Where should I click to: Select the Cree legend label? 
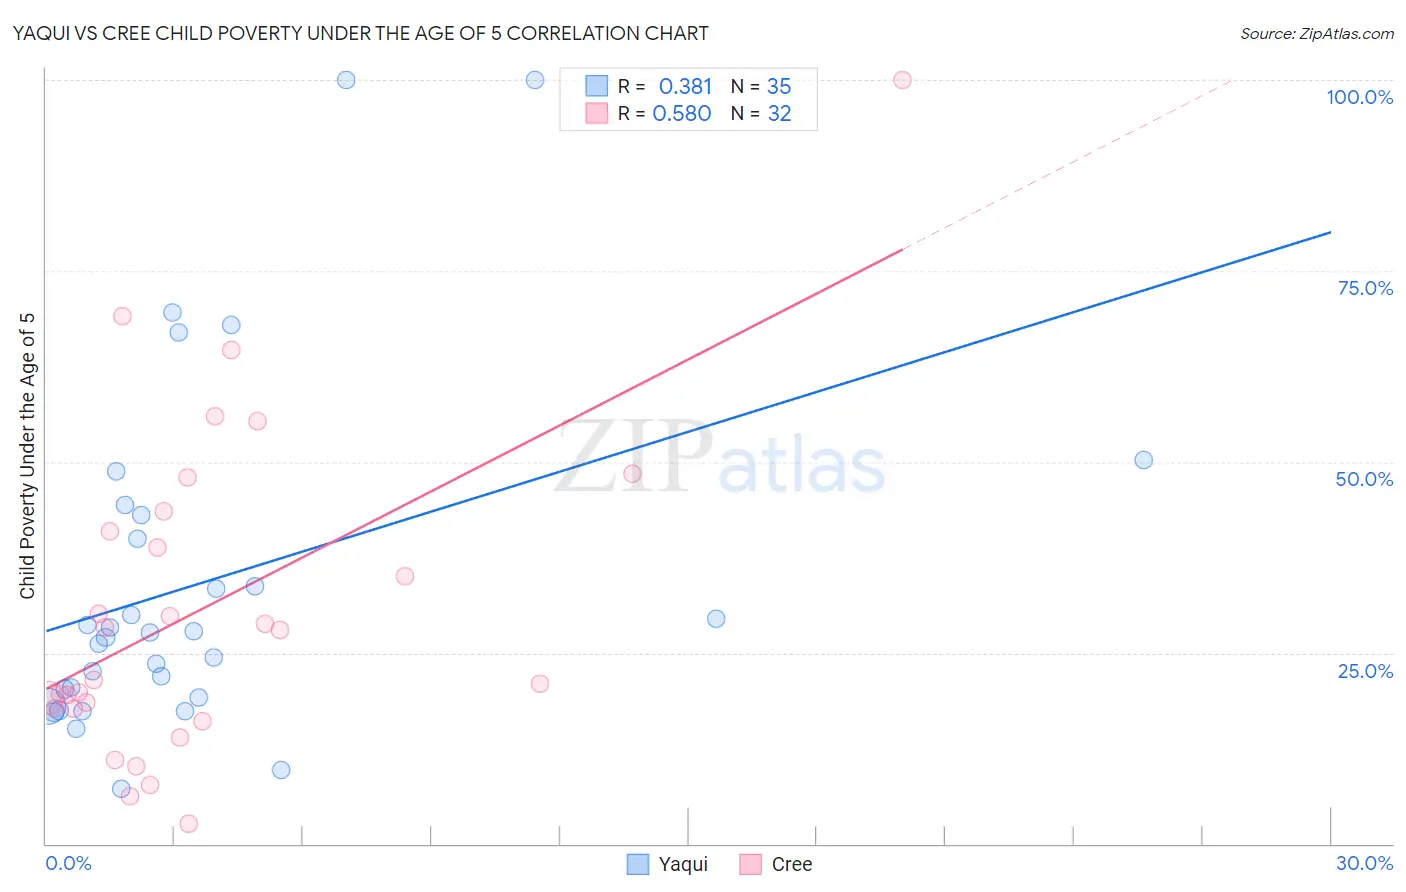792,864
